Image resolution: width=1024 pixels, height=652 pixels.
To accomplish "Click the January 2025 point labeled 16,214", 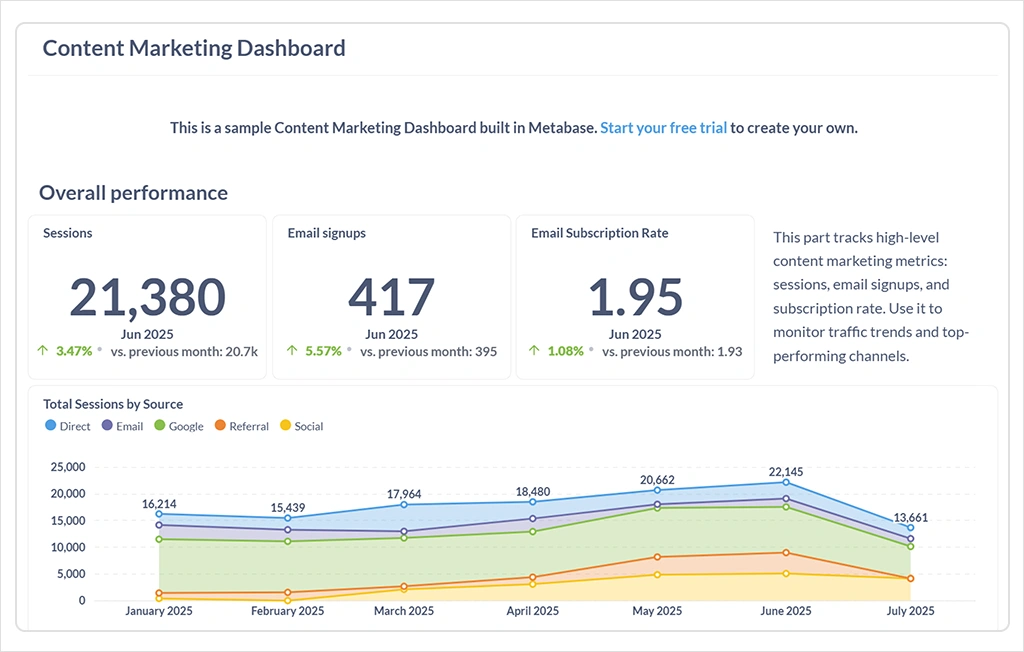I will (160, 514).
